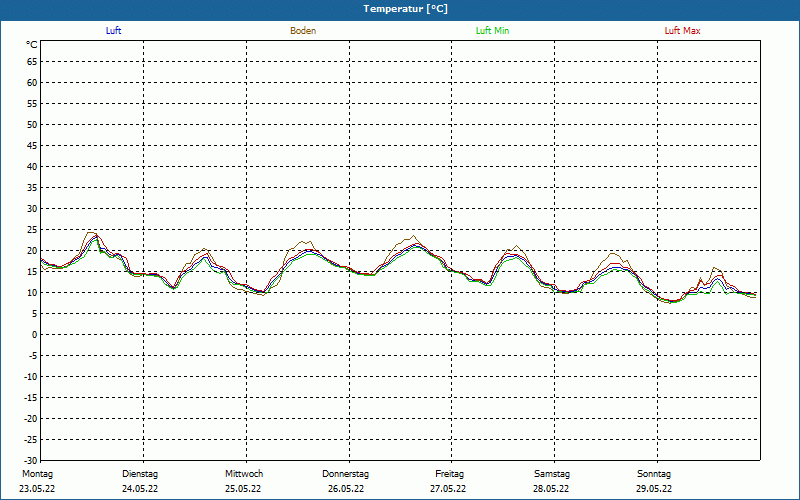Click the brown Boden legend label
Screen dimensions: 800x500
coord(303,31)
